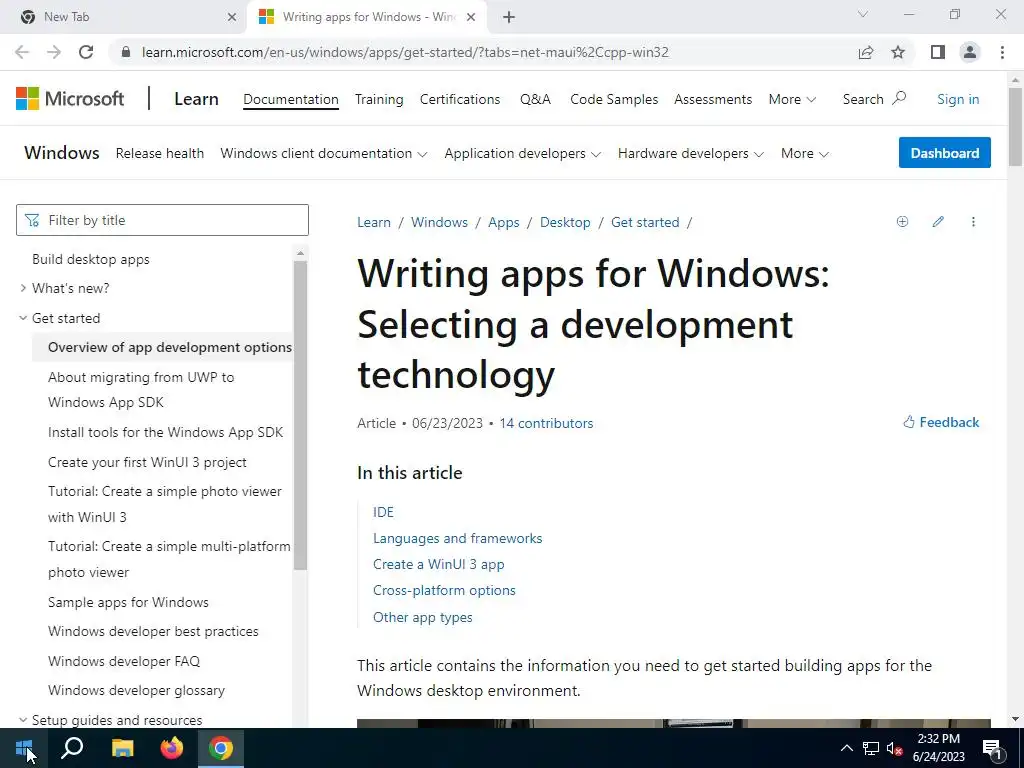1024x768 pixels.
Task: Open a new tab with plus icon
Action: pos(509,17)
